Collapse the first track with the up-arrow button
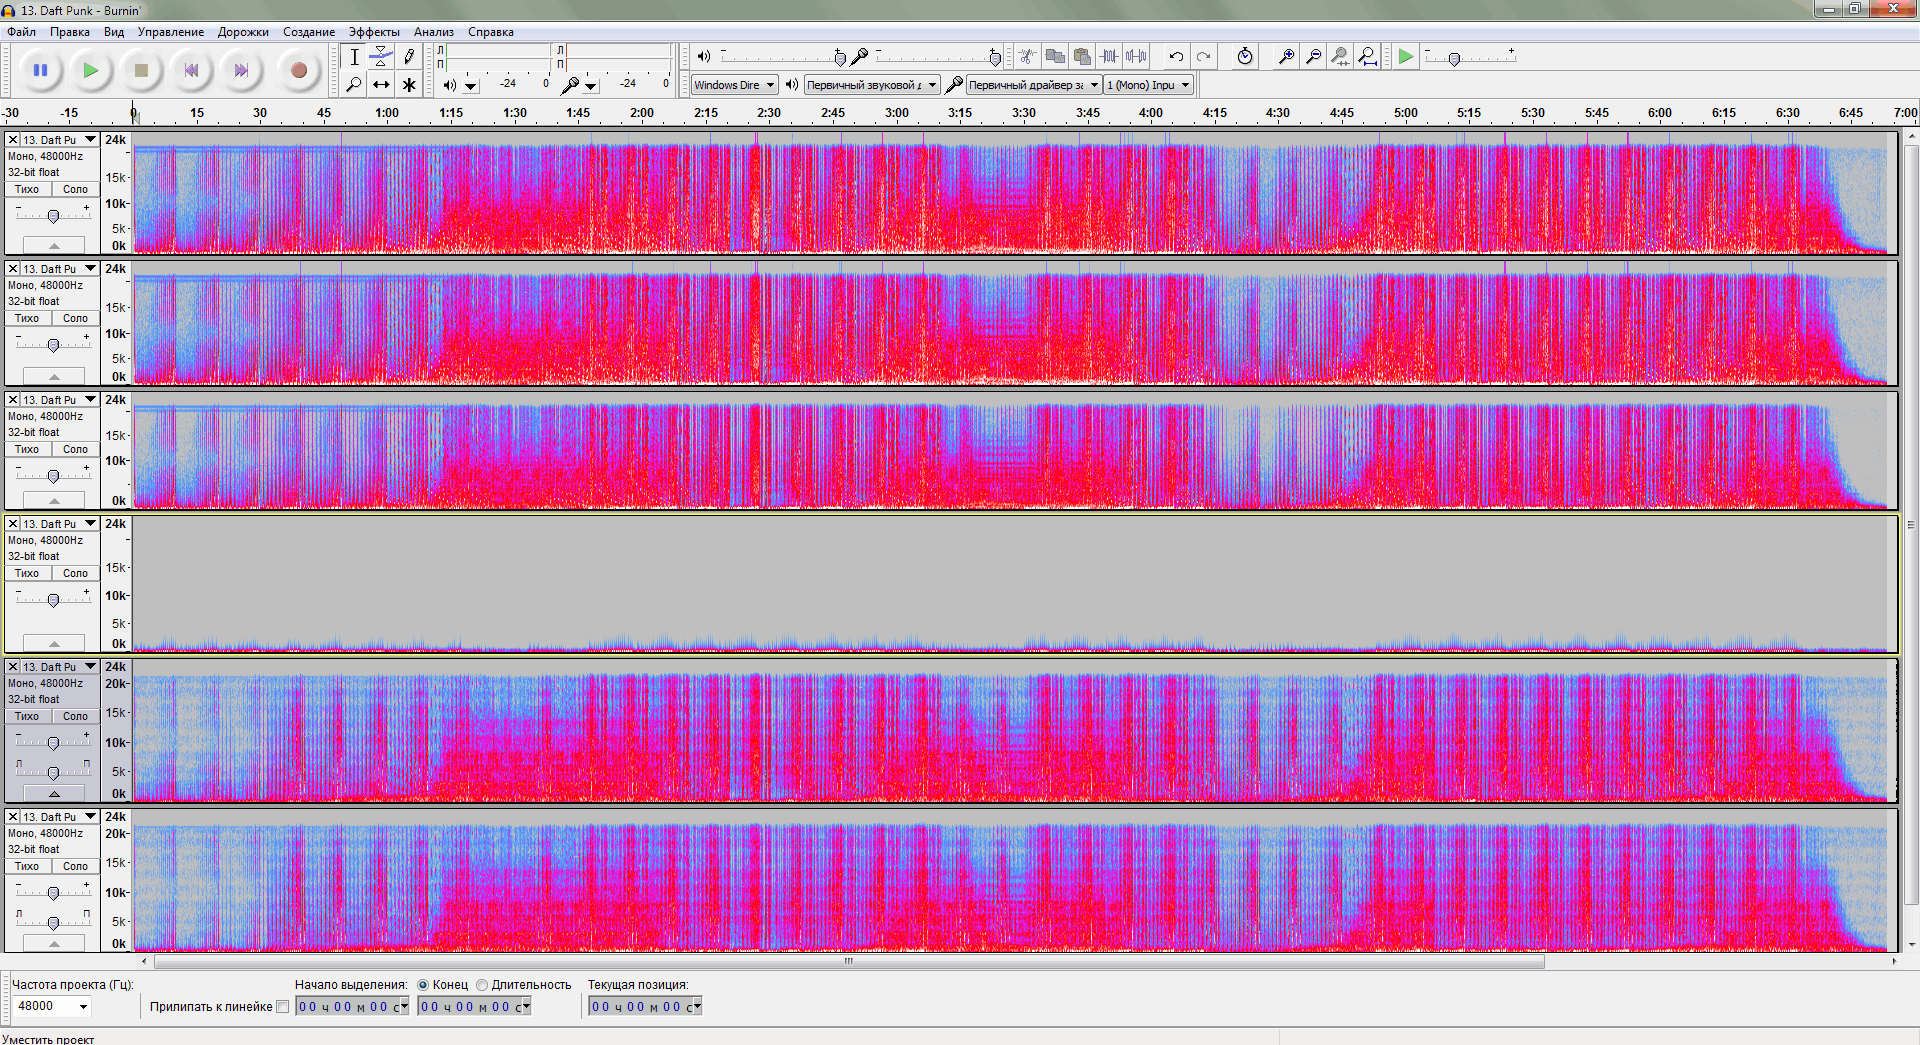 (x=54, y=245)
